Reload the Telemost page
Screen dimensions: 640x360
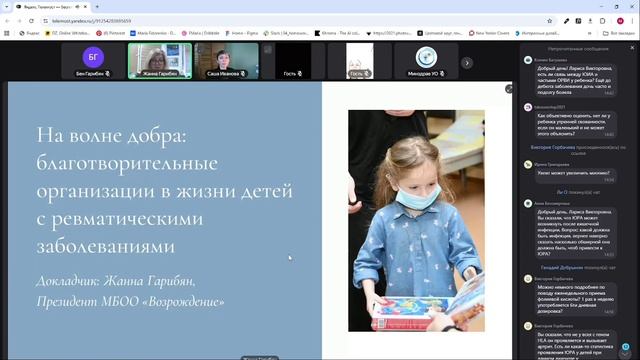[x=31, y=21]
